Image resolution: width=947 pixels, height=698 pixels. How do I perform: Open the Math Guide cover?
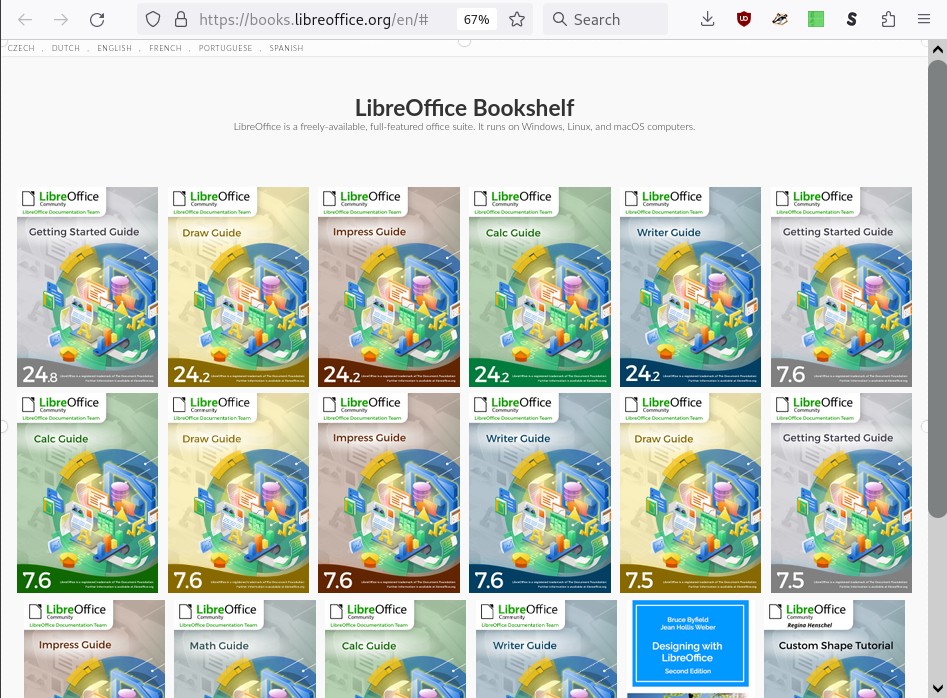245,648
